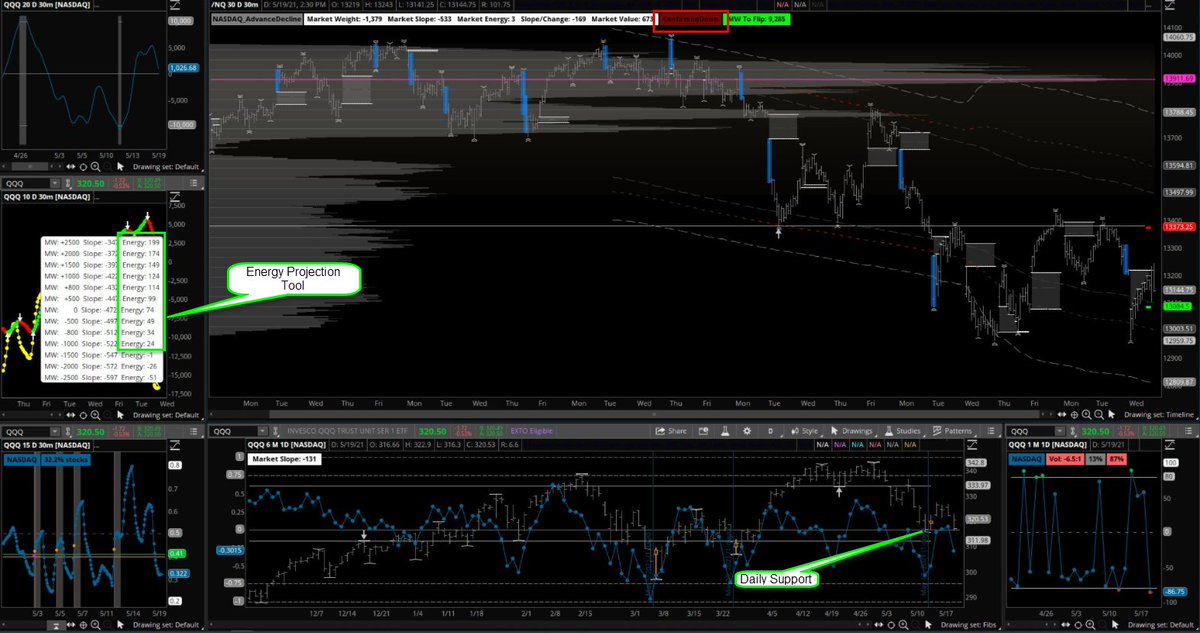Screen dimensions: 1200x633
Task: Click symbol field in QQQ 1 M 1D header
Action: (1029, 431)
